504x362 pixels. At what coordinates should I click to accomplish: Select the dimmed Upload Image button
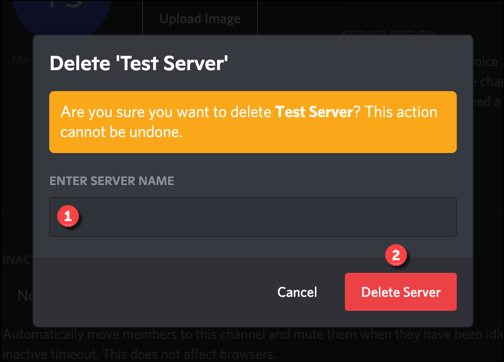200,19
